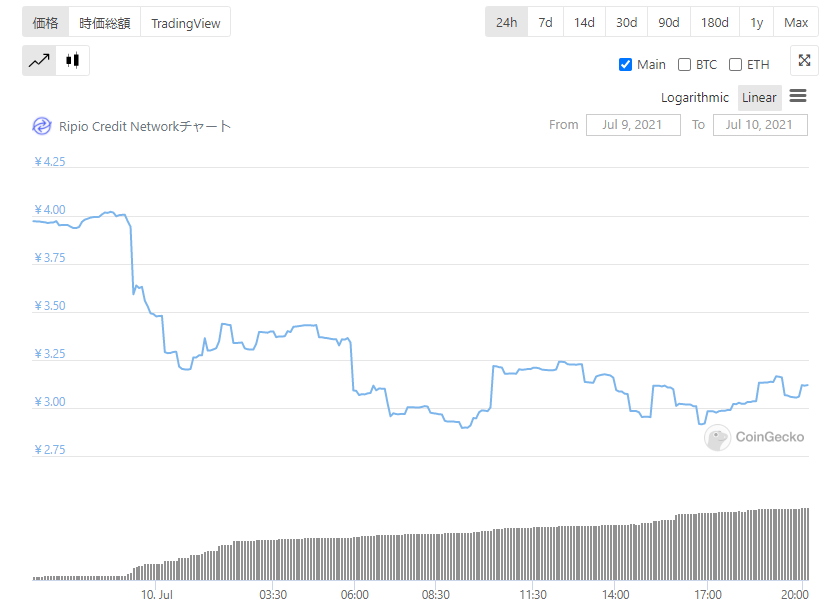Screen dimensions: 837x613
Task: Click the 14:00 time label
Action: [x=615, y=595]
